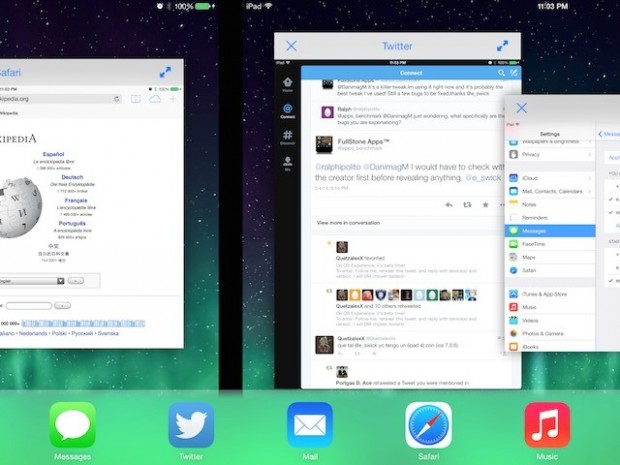Viewport: 620px width, 465px height.
Task: Open the Music app in the dock
Action: [547, 425]
